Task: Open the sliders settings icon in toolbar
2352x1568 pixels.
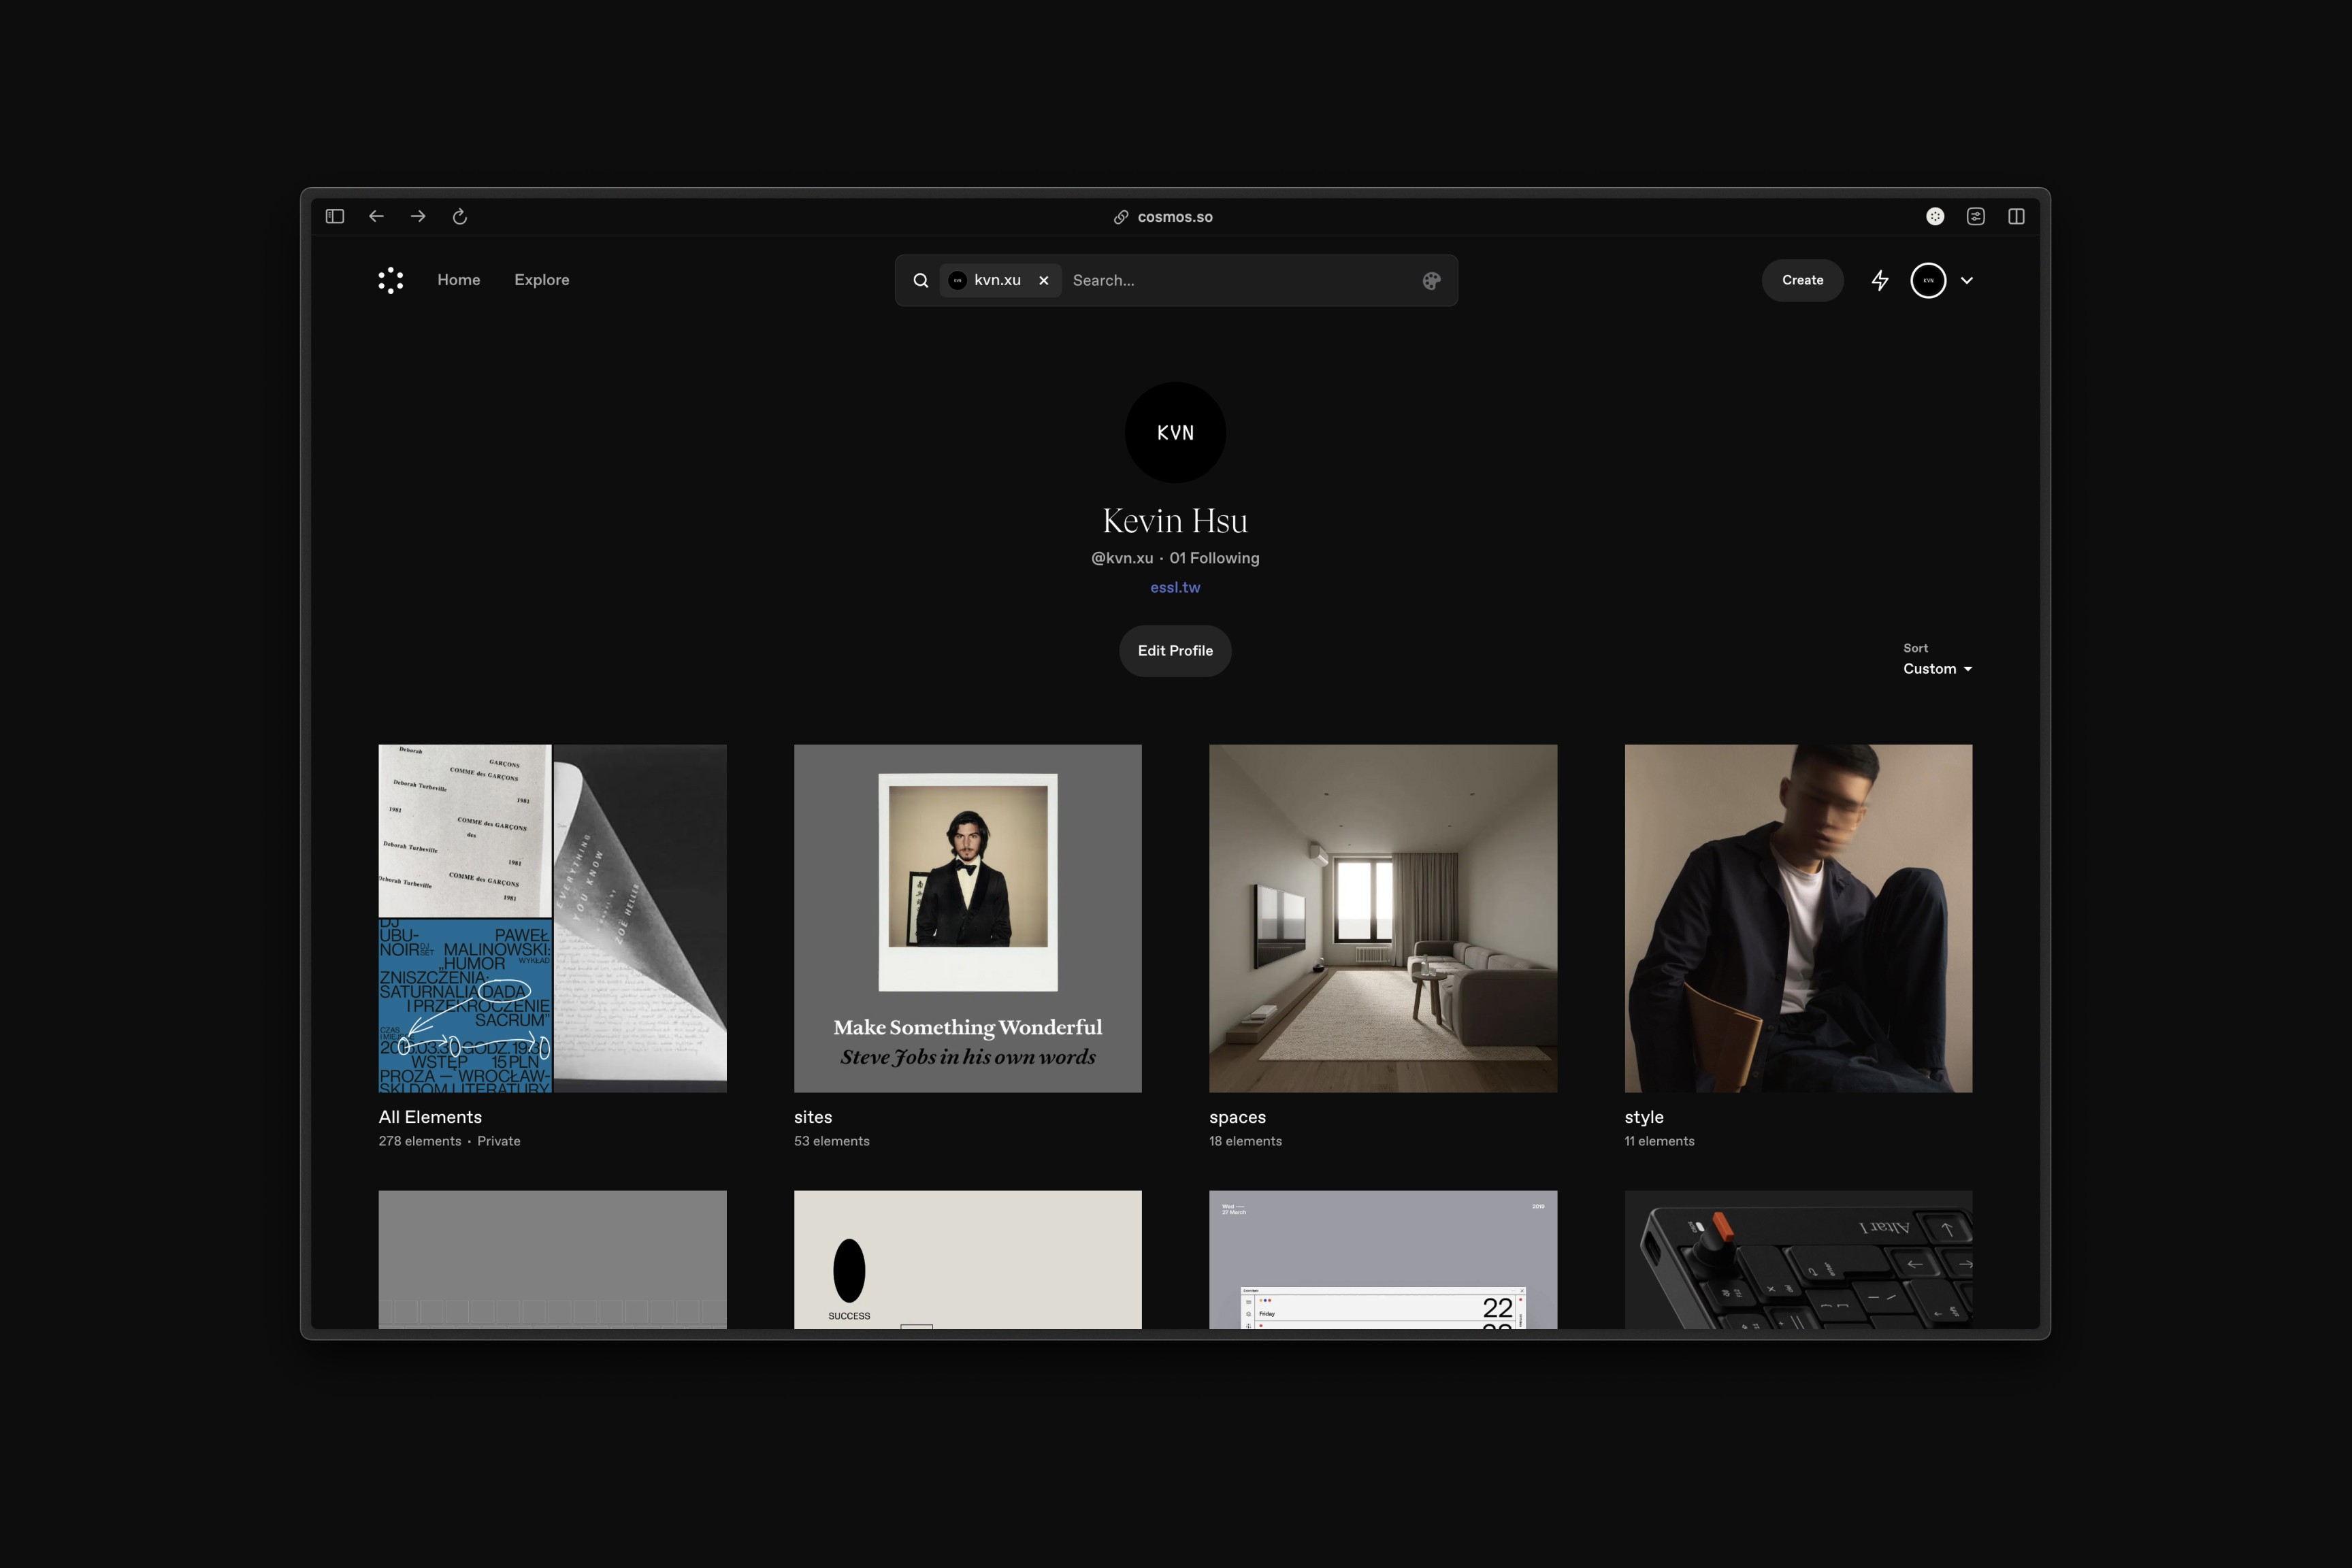Action: [1975, 216]
